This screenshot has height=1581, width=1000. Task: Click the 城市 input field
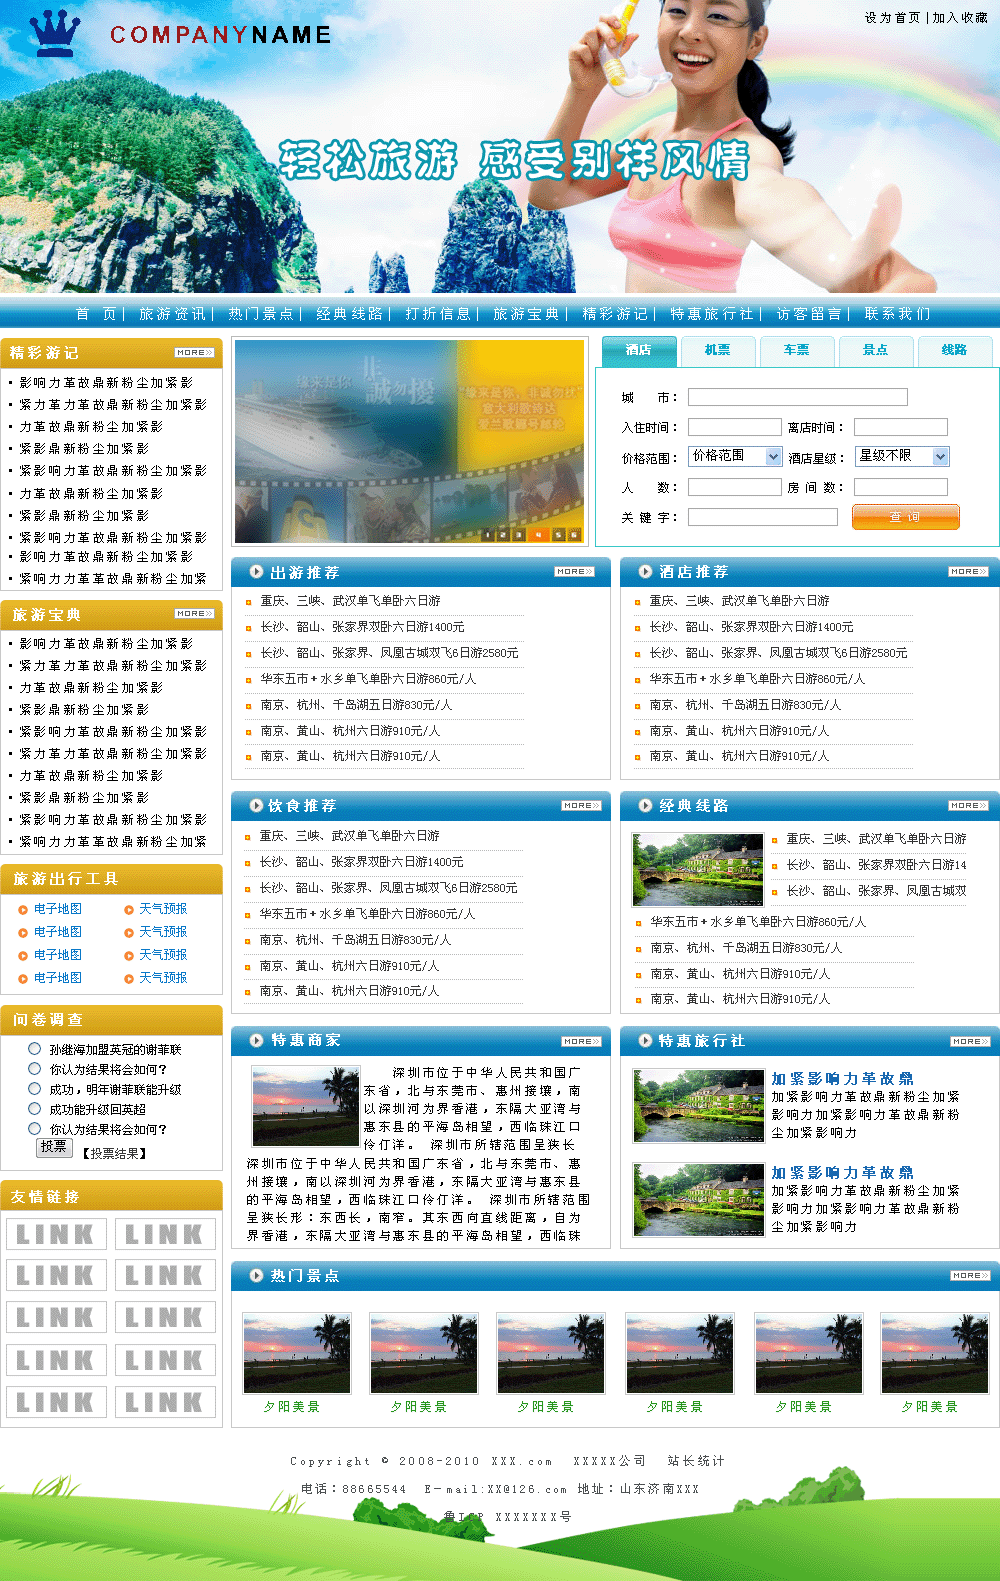pyautogui.click(x=797, y=397)
